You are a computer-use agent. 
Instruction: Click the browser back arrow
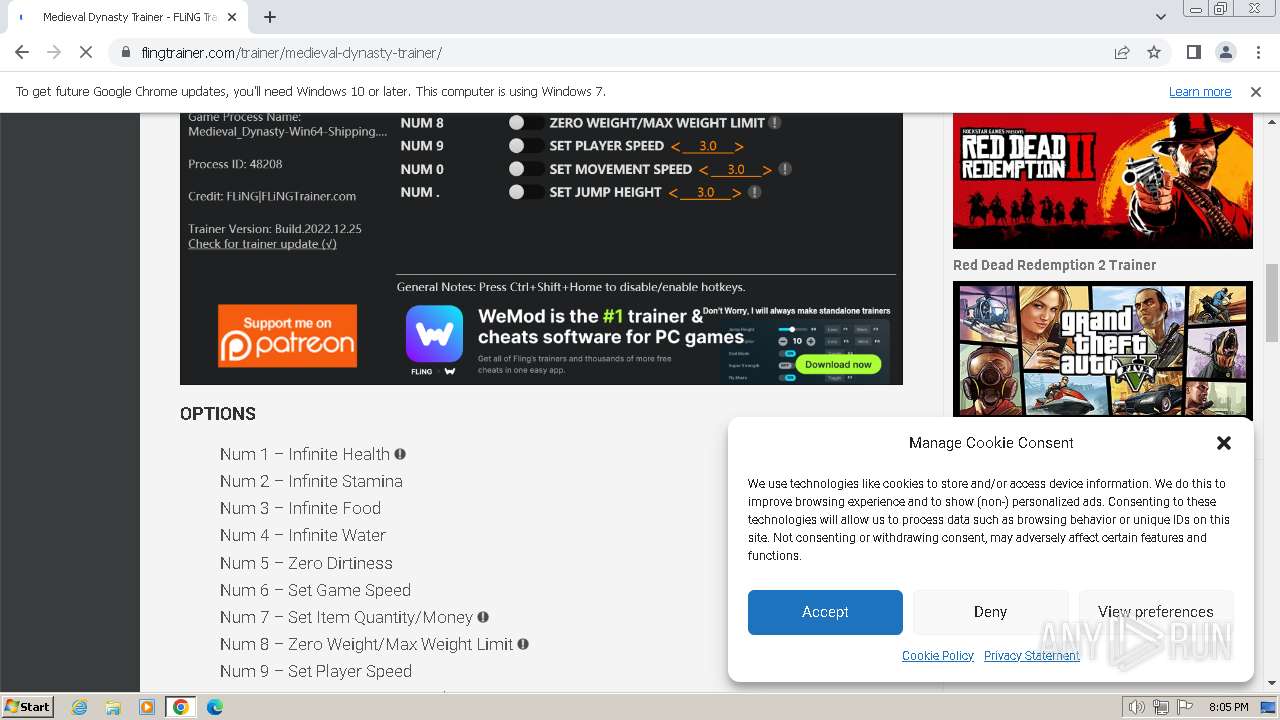click(x=22, y=52)
